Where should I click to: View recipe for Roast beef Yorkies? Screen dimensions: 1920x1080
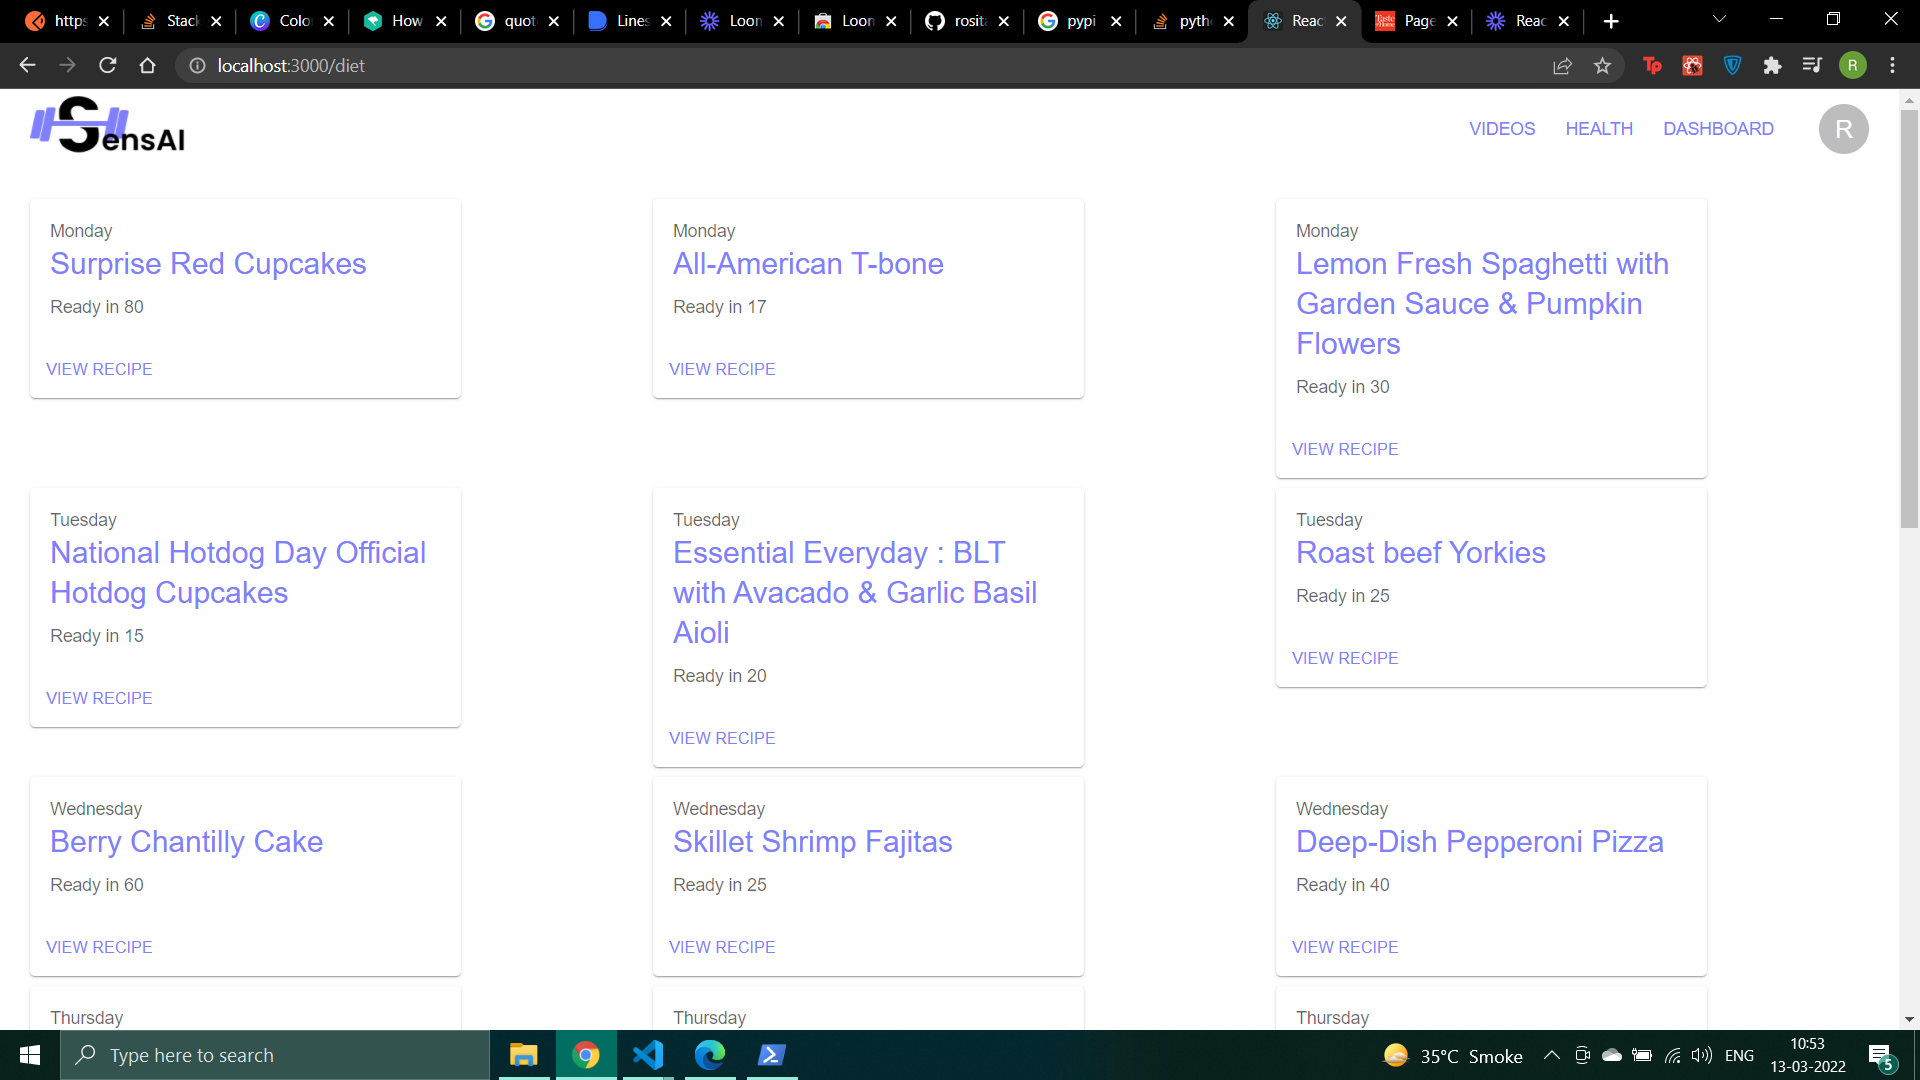[x=1345, y=657]
